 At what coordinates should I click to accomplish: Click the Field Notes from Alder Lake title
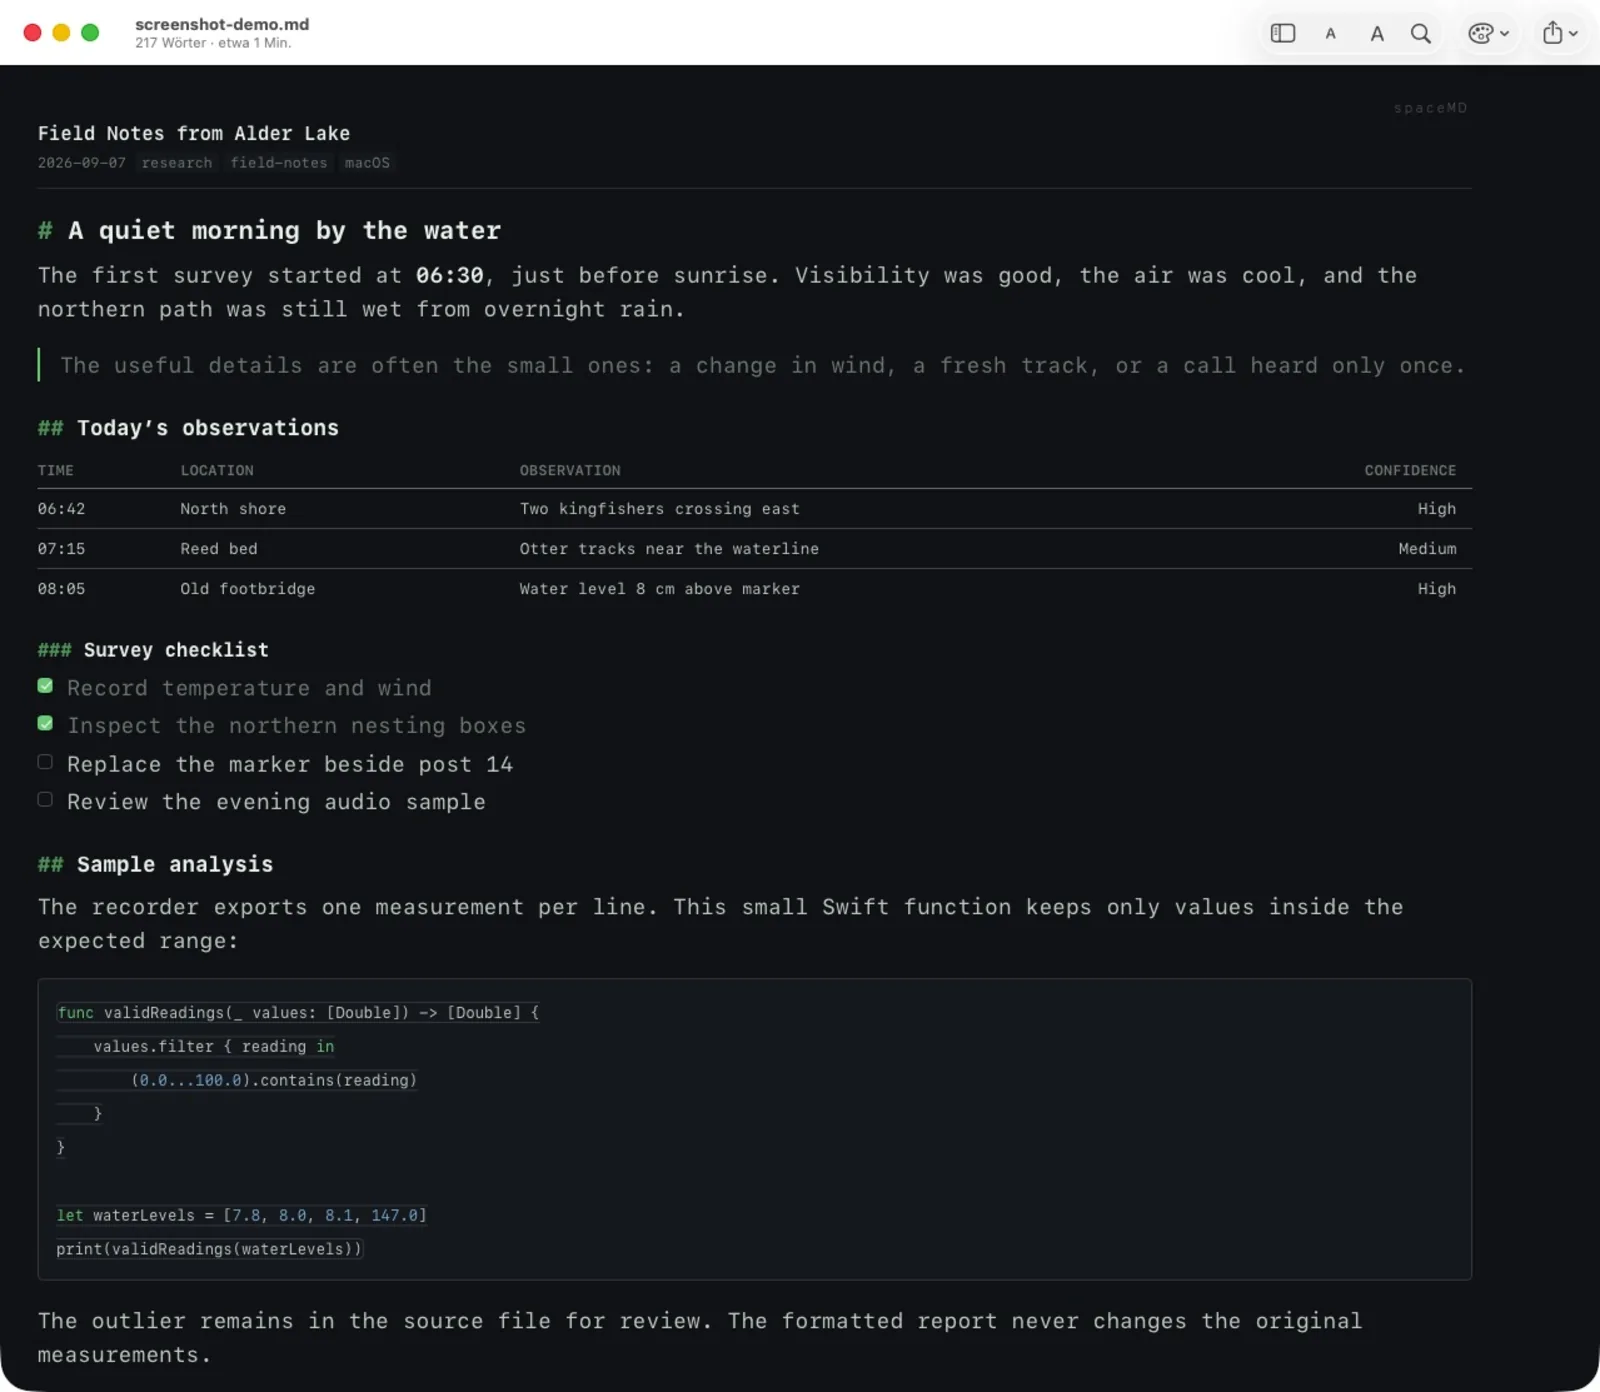click(194, 133)
